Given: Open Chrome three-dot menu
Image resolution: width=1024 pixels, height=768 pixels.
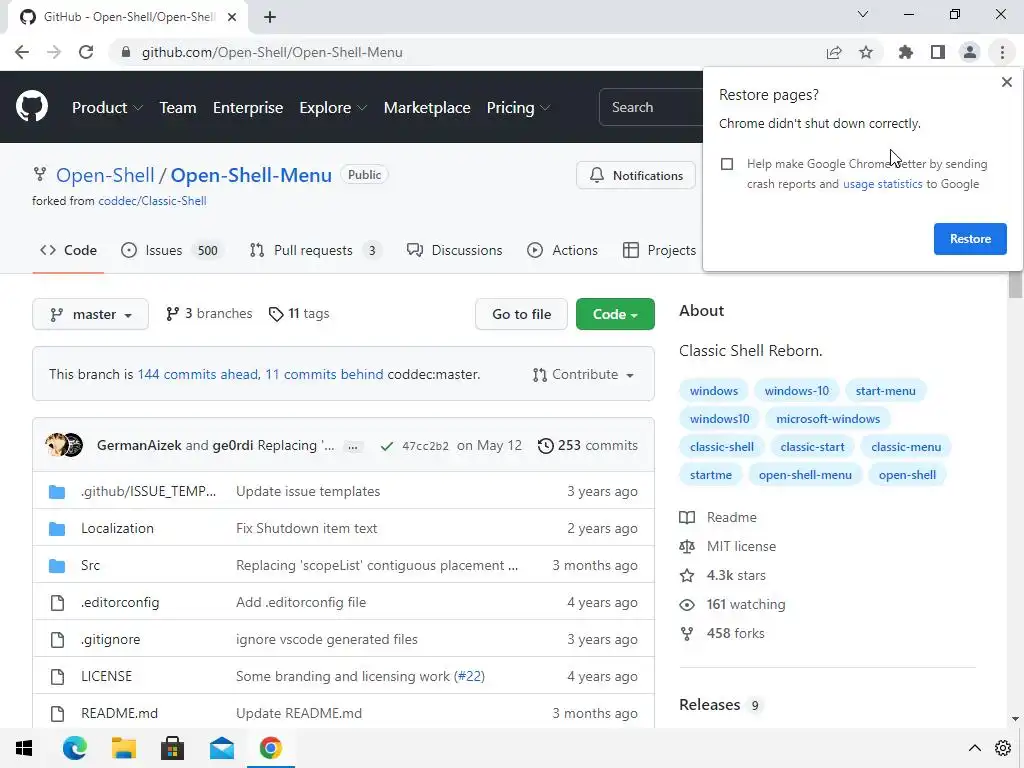Looking at the screenshot, I should tap(1002, 52).
